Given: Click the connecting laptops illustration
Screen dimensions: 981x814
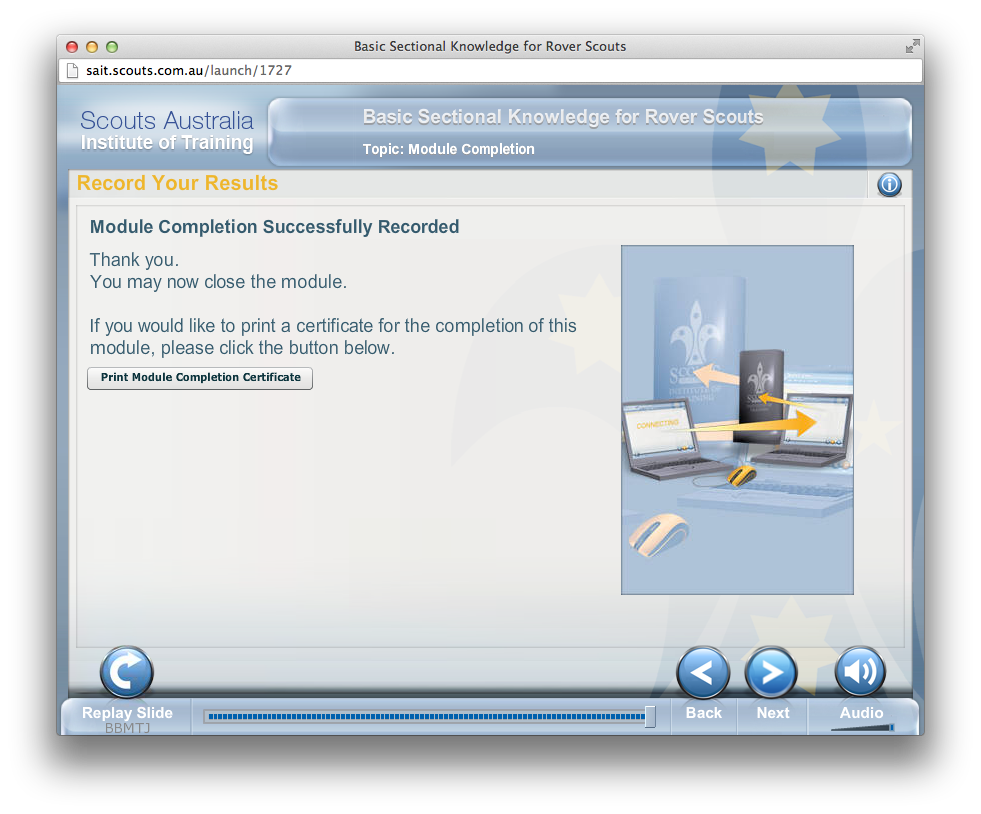Looking at the screenshot, I should point(737,420).
